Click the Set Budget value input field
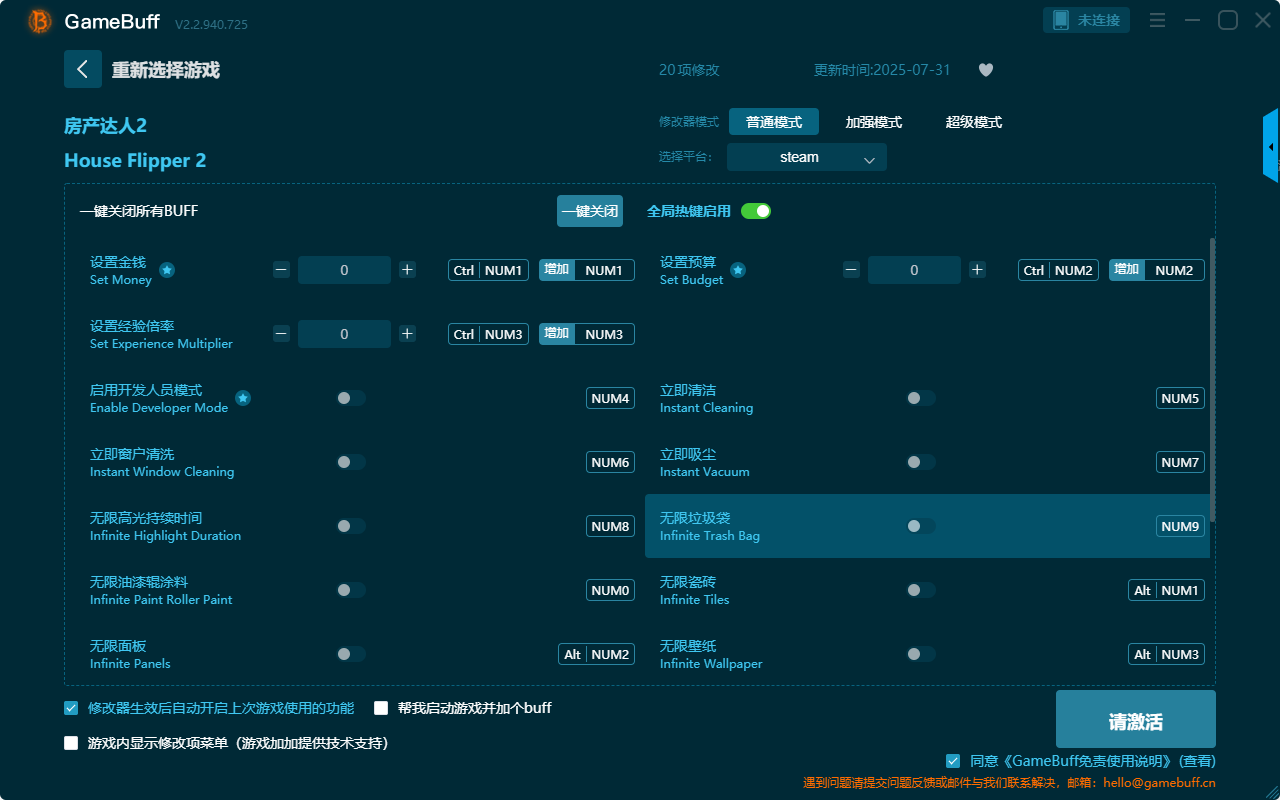1280x800 pixels. coord(914,270)
